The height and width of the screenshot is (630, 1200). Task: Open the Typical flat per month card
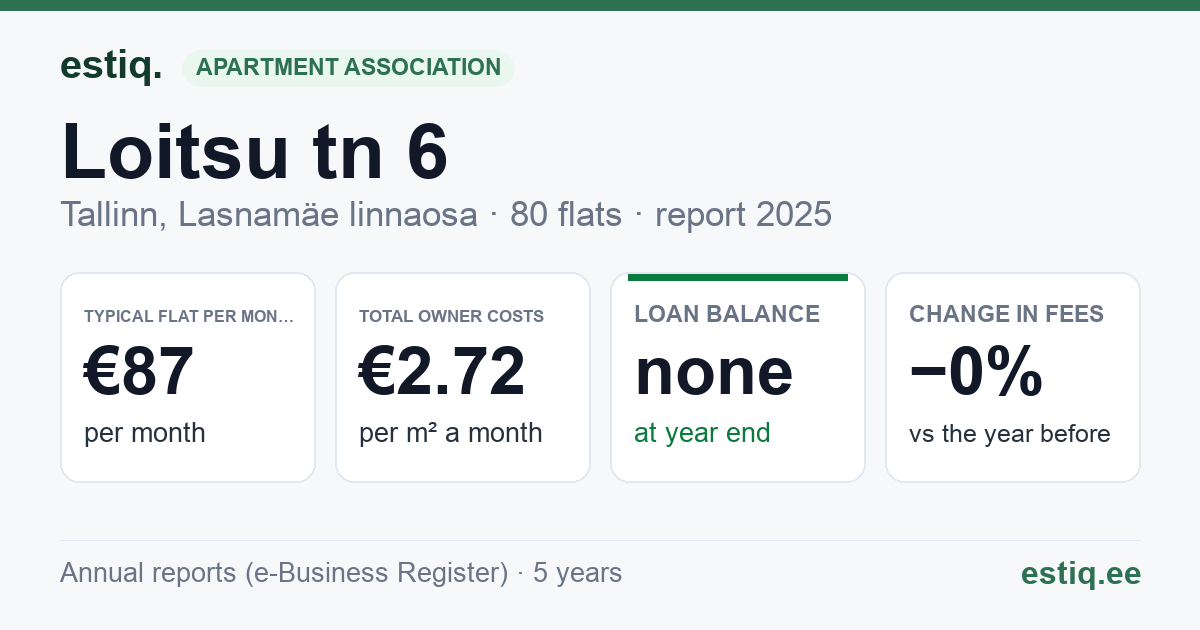188,377
